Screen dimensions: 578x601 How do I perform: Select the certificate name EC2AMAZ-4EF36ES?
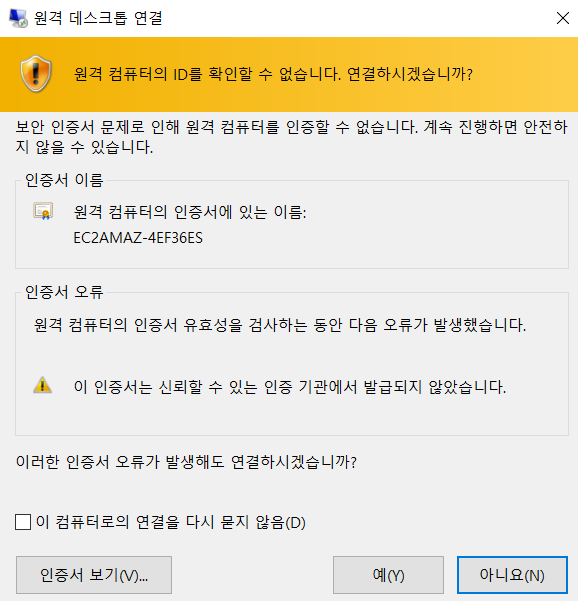click(x=138, y=238)
